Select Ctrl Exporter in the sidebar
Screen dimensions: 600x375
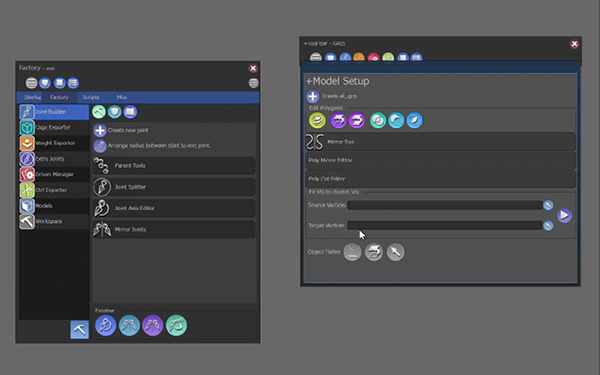point(54,190)
